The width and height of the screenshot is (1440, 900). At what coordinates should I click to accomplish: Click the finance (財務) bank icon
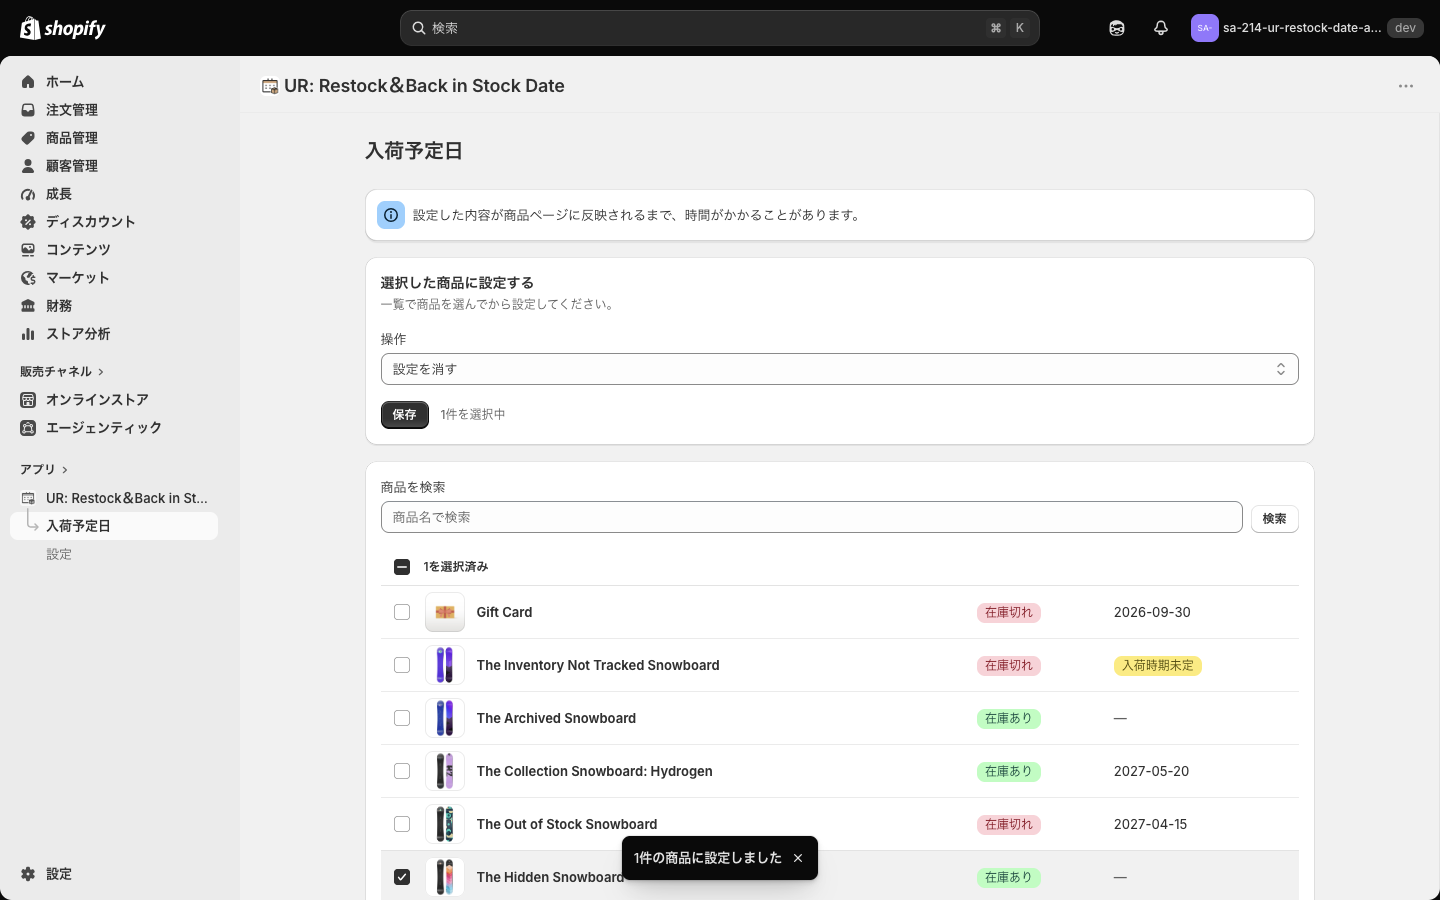pyautogui.click(x=28, y=306)
